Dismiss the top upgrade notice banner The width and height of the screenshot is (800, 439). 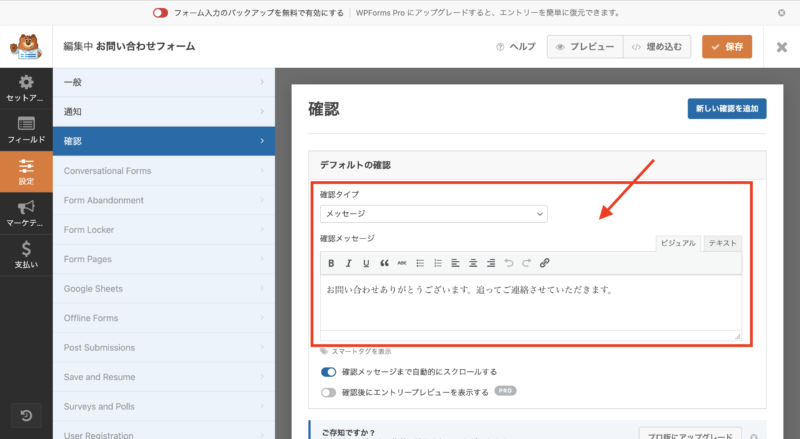coord(782,13)
